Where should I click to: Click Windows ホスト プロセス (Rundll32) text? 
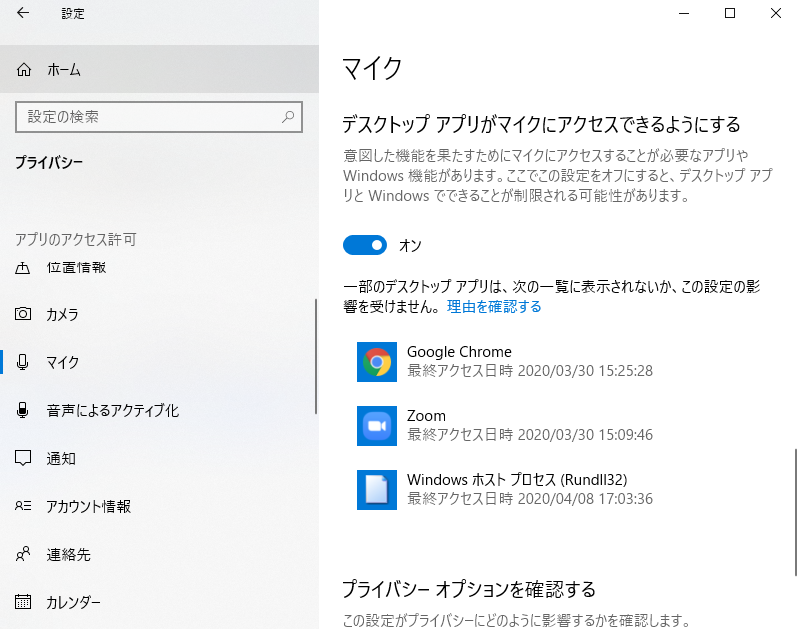tap(517, 479)
